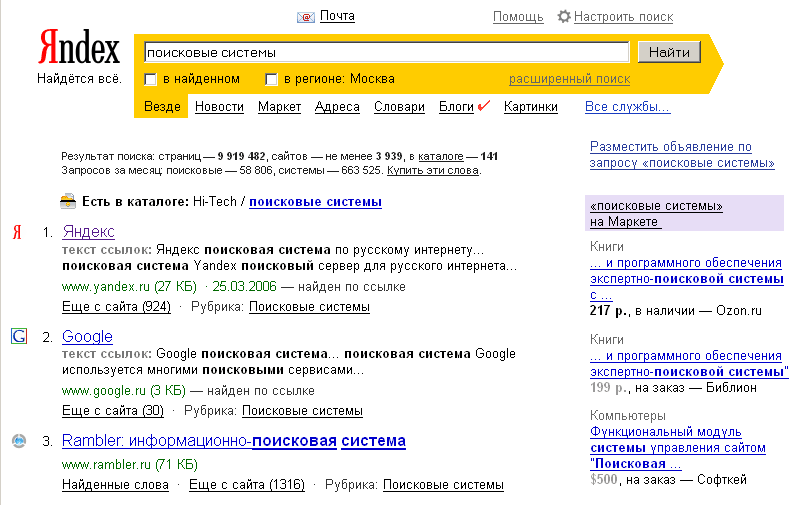Open the Библион book offer link for 199 р.
The width and height of the screenshot is (799, 505).
[x=689, y=364]
